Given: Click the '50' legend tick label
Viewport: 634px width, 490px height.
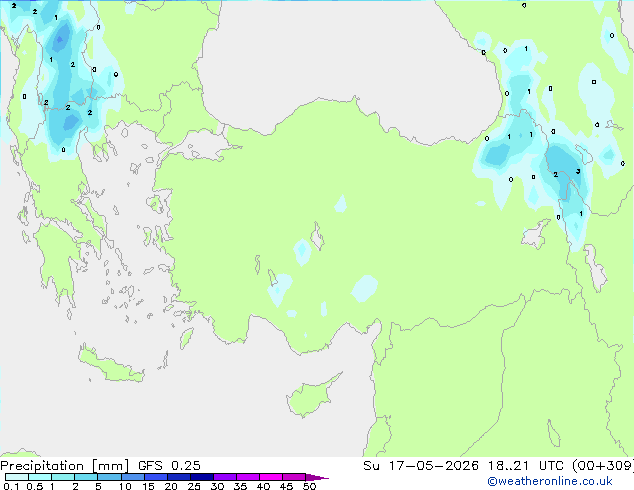Looking at the screenshot, I should pyautogui.click(x=310, y=486).
